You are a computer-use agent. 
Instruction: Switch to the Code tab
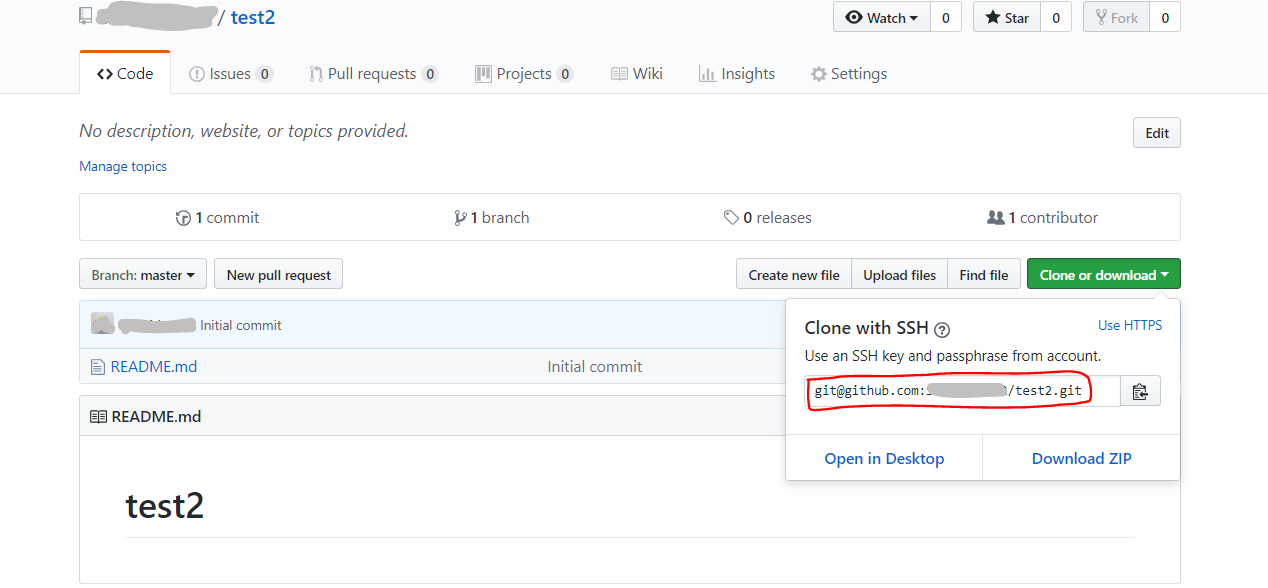125,73
